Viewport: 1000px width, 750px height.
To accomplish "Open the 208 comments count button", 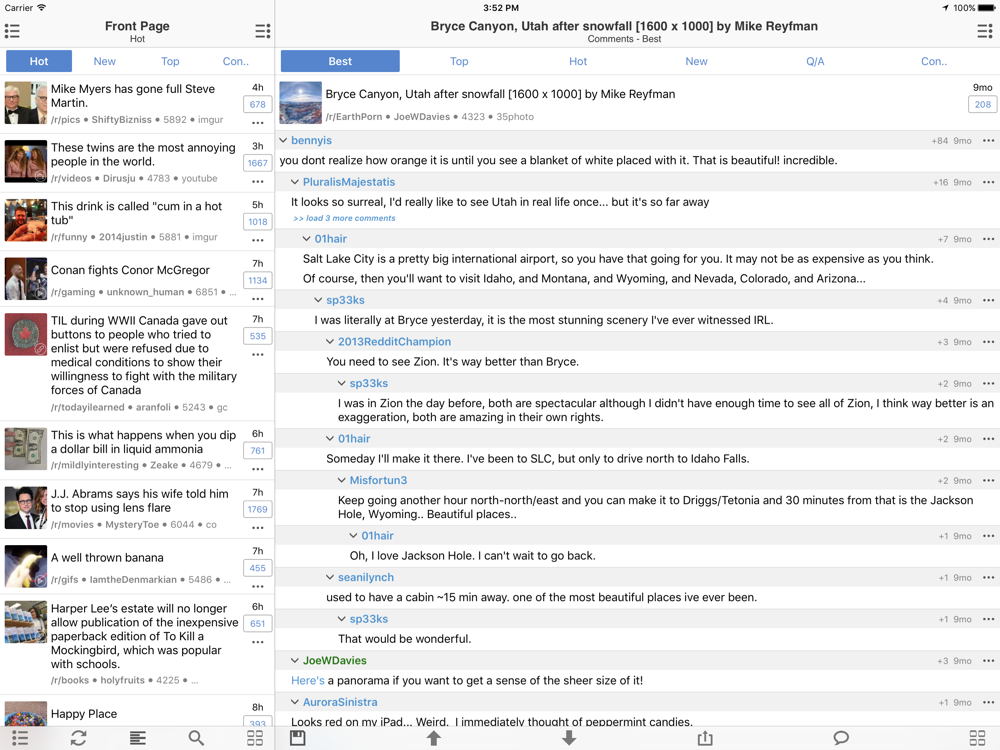I will pos(983,105).
